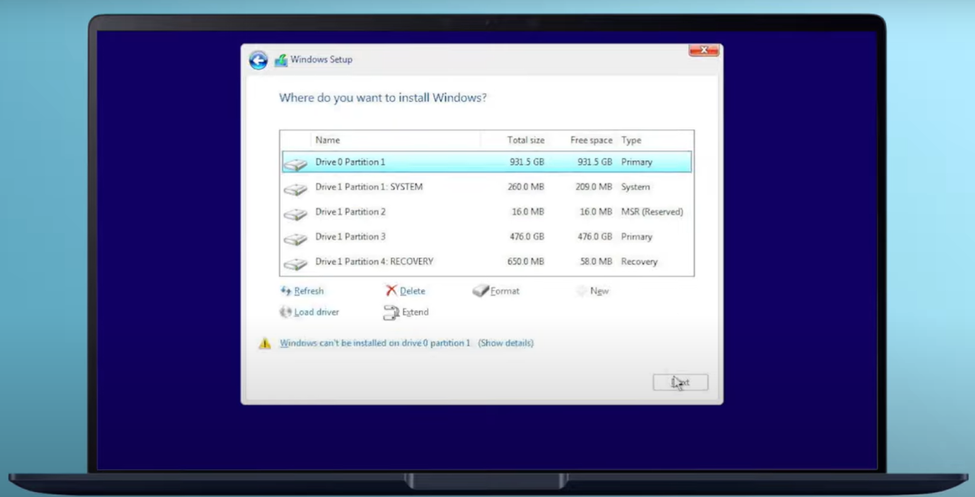The height and width of the screenshot is (497, 975).
Task: Click the Name column header
Action: pyautogui.click(x=328, y=140)
